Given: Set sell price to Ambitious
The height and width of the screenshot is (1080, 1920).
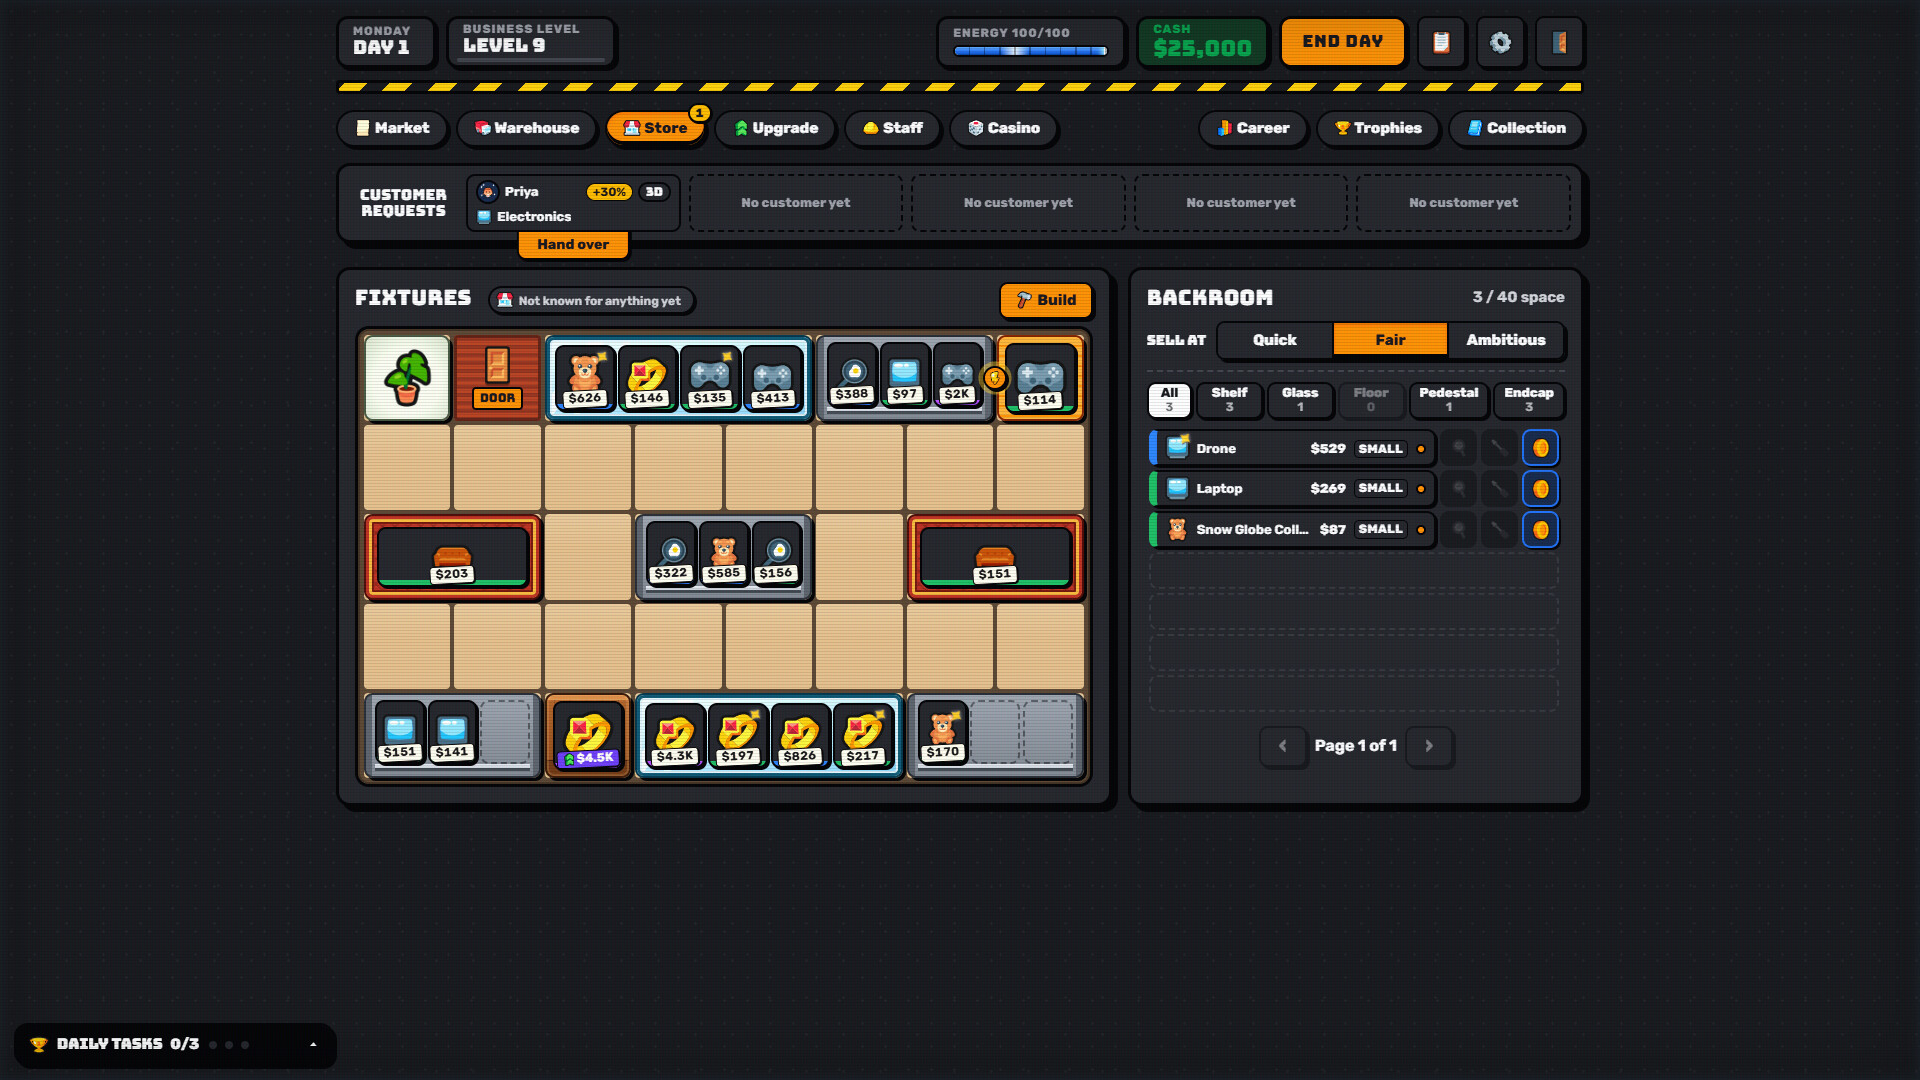Looking at the screenshot, I should (1506, 340).
